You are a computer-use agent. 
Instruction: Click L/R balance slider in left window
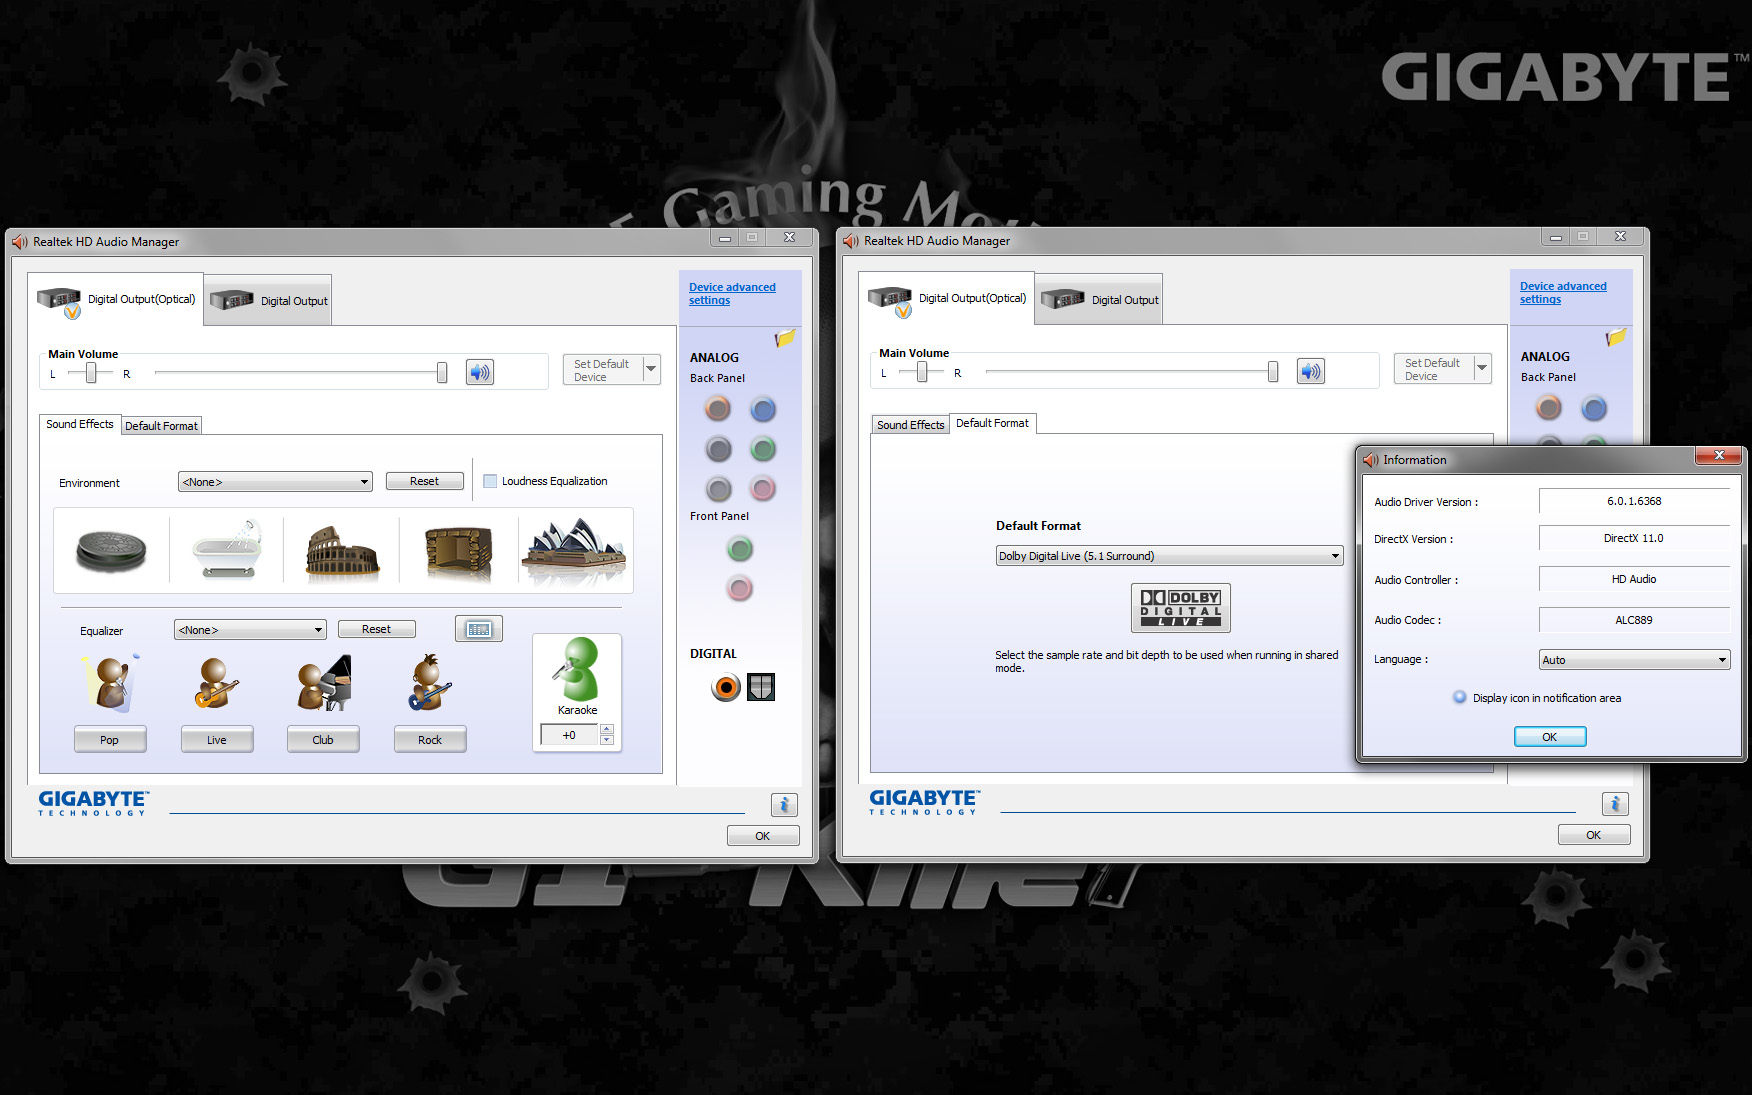click(x=91, y=373)
